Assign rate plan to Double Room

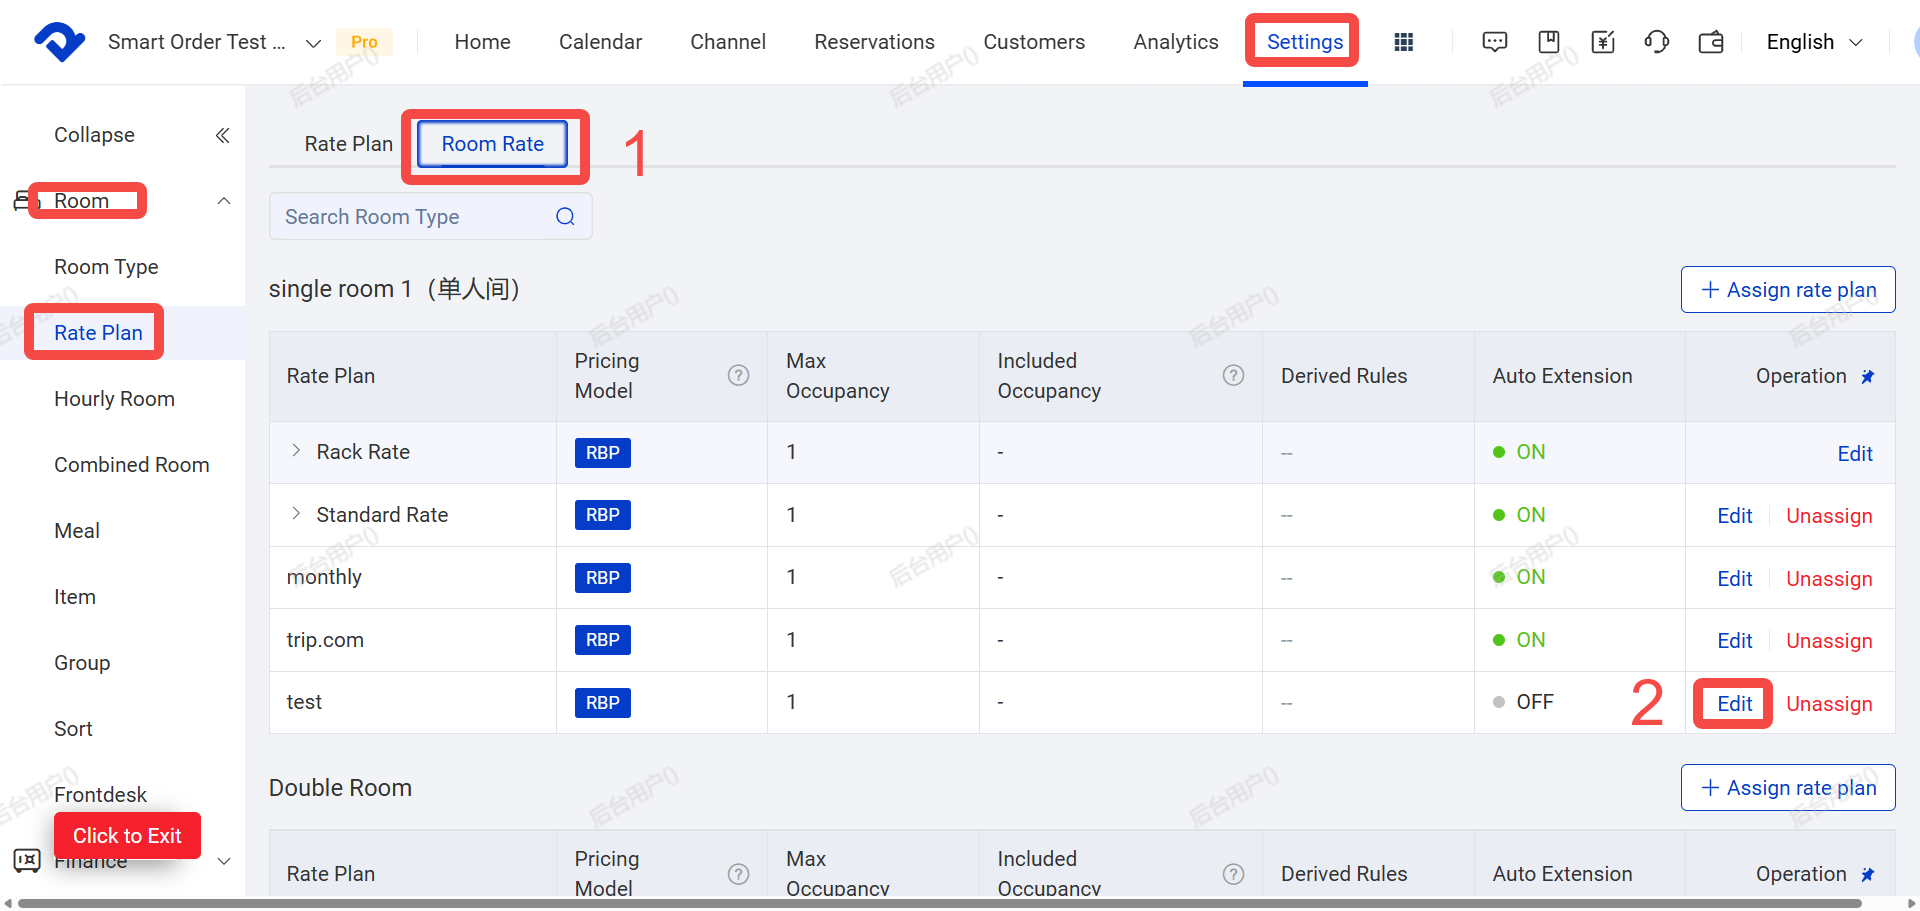[1788, 788]
